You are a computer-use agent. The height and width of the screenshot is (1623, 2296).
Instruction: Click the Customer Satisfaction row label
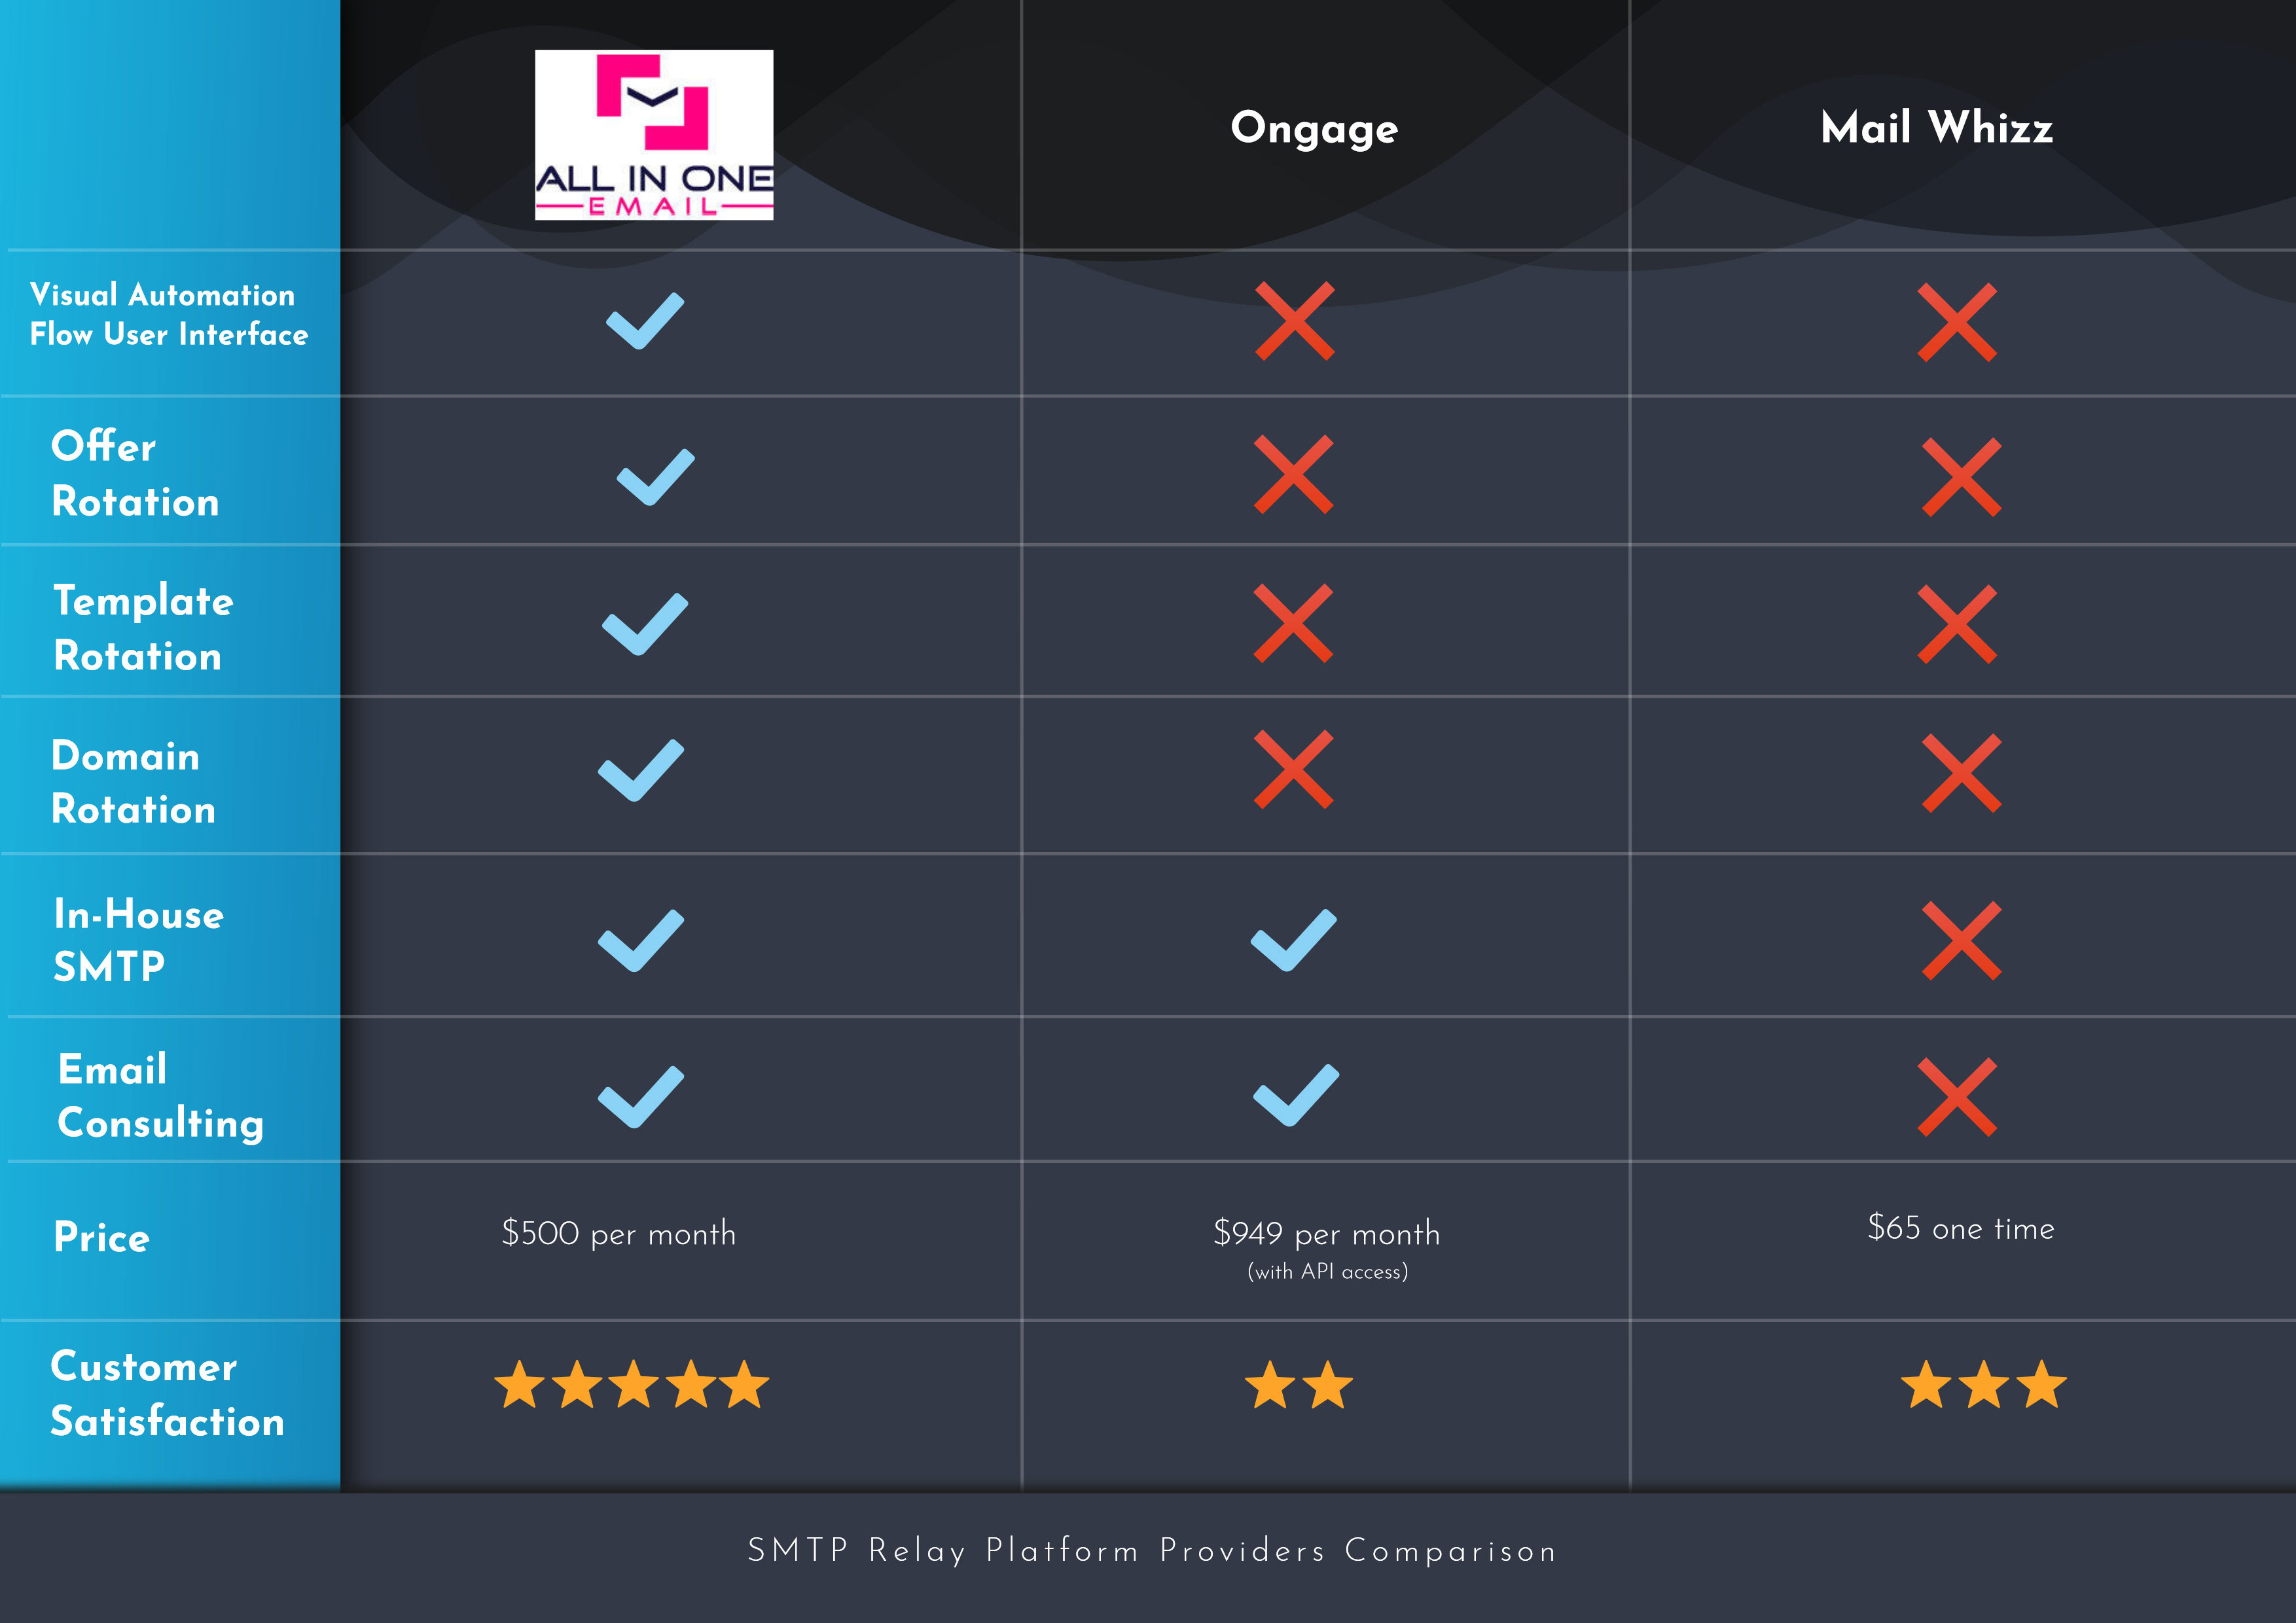[167, 1393]
